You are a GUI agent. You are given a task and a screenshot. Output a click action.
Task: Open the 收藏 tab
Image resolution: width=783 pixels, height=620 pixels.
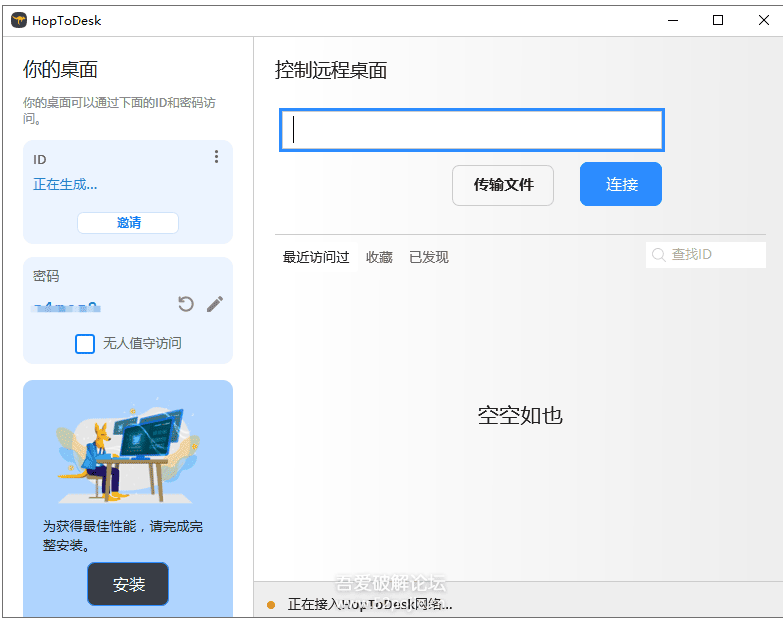379,257
